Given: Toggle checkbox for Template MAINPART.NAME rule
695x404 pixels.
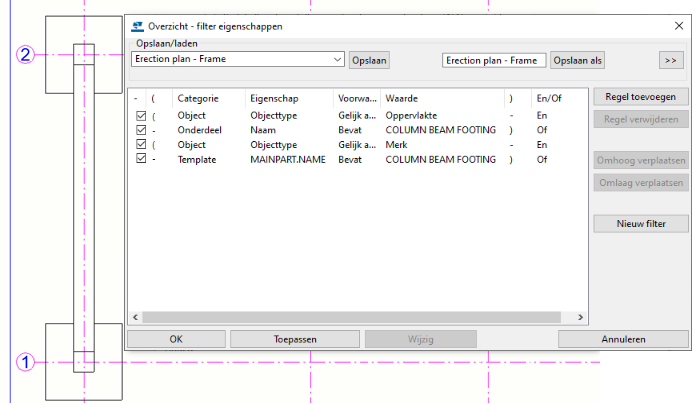Looking at the screenshot, I should [141, 158].
